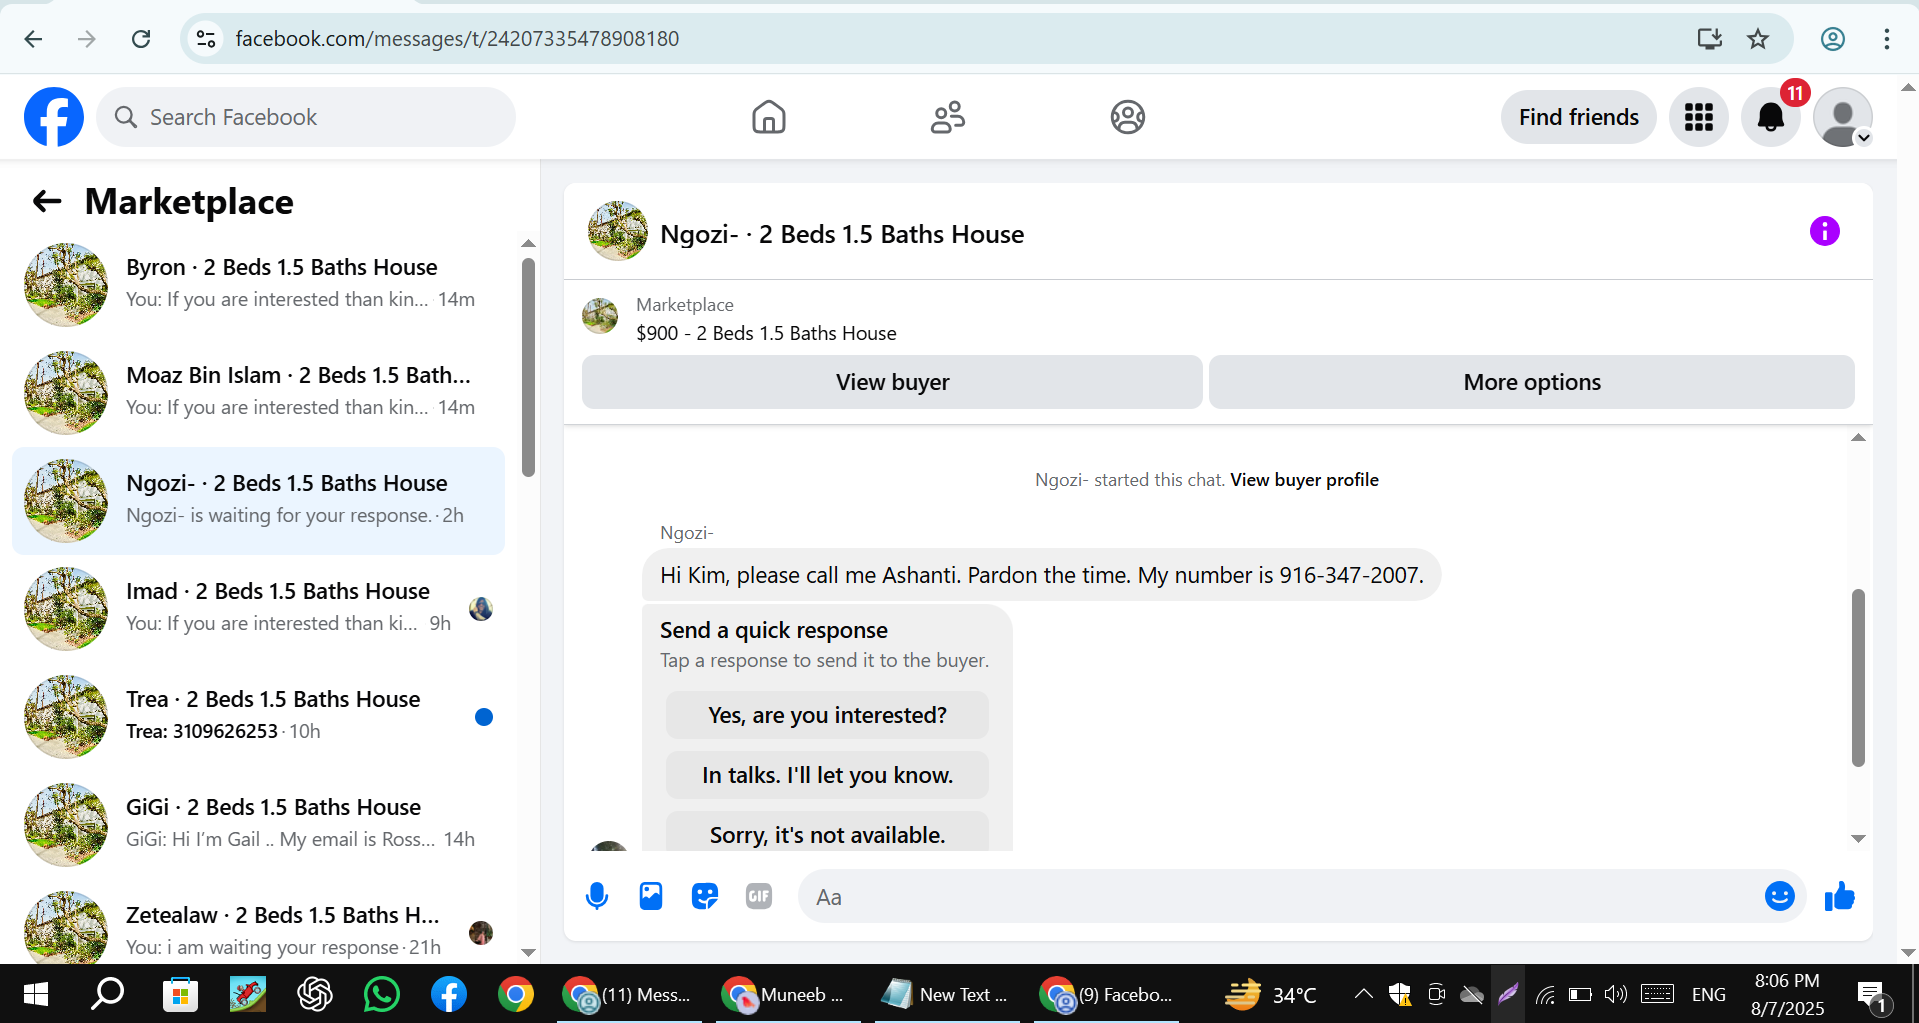Viewport: 1919px width, 1023px height.
Task: Record a voice clip with microphone icon
Action: tap(597, 896)
